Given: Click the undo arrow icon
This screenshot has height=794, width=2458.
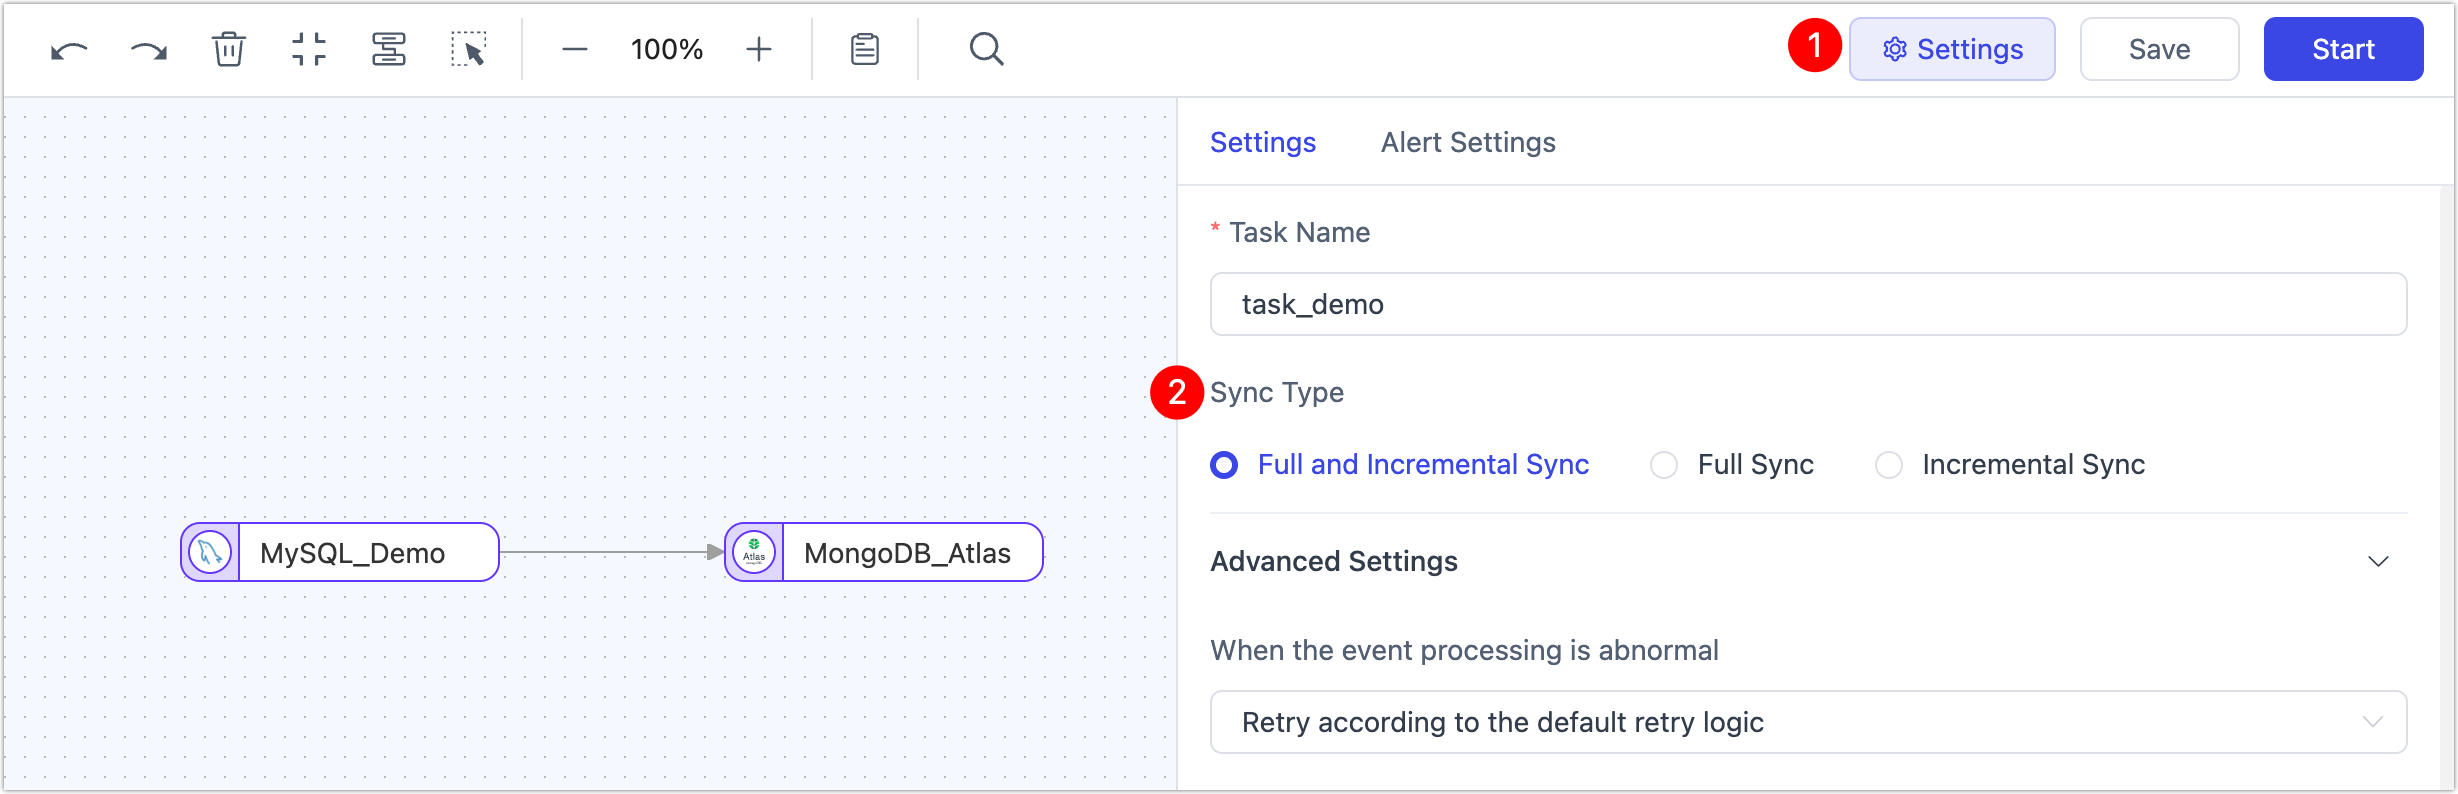Looking at the screenshot, I should tap(69, 50).
